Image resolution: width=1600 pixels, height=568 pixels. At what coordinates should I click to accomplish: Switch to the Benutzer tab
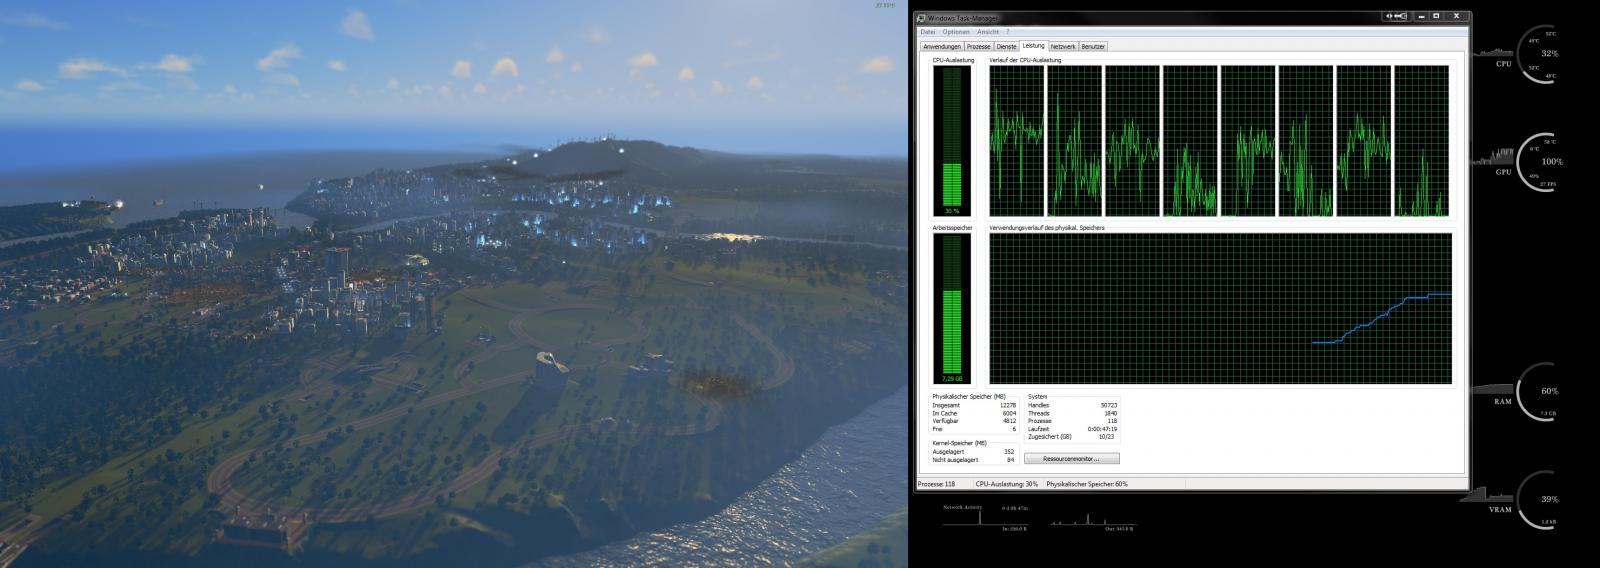click(1093, 46)
